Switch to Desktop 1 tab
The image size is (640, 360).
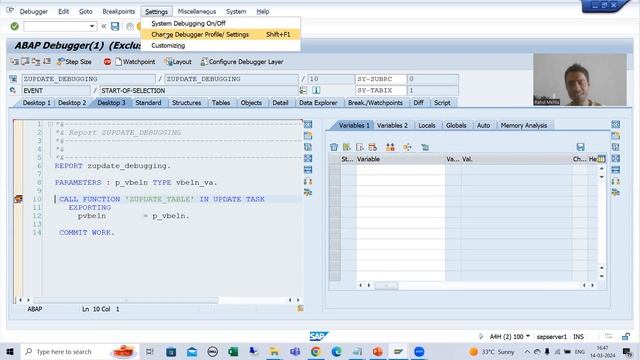(36, 103)
